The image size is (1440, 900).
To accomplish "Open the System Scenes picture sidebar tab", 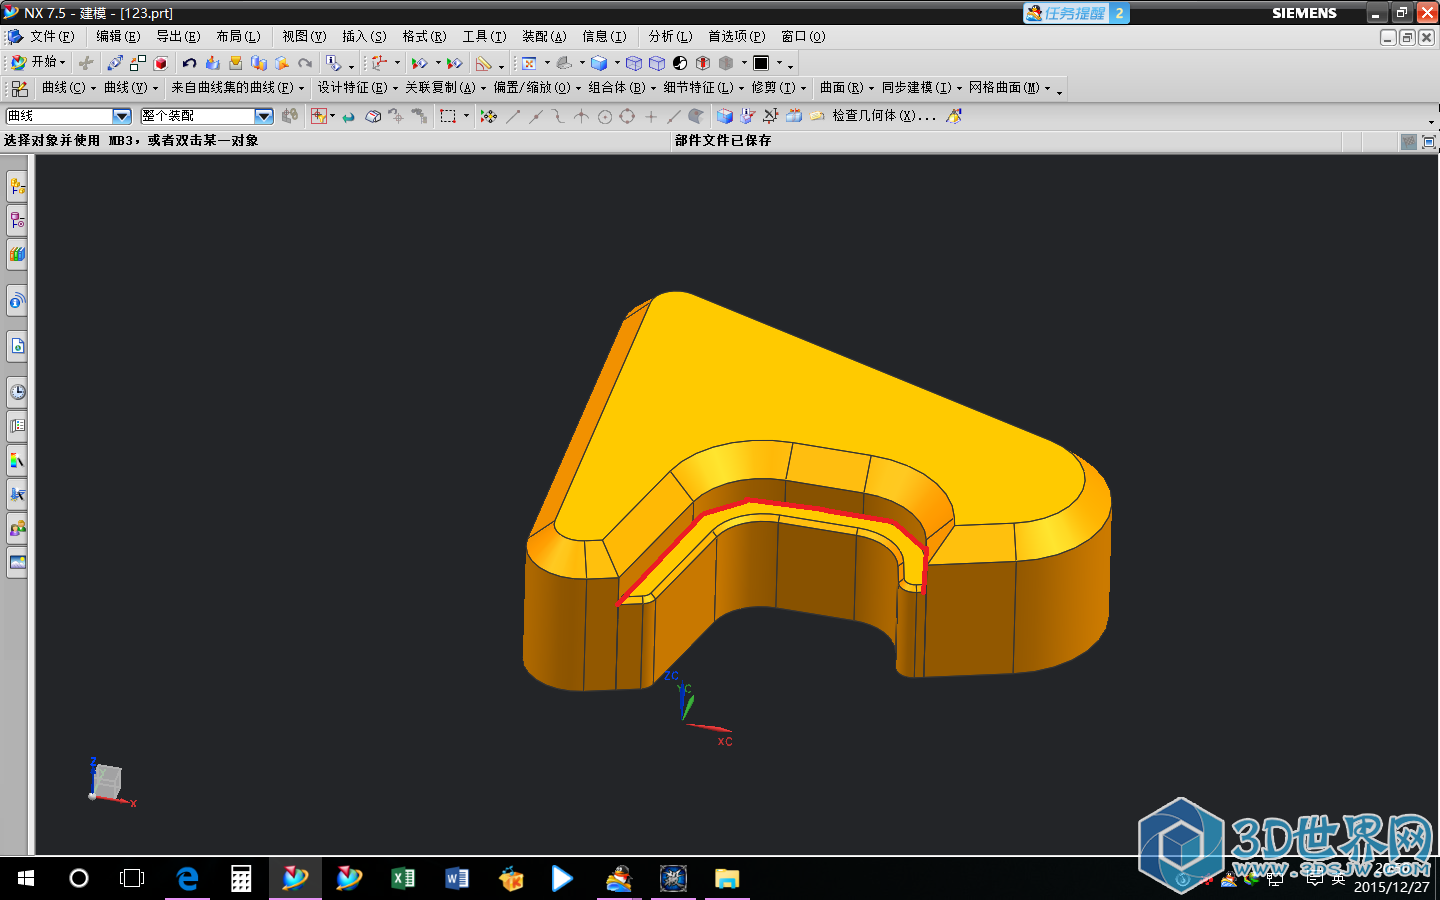I will click(17, 562).
